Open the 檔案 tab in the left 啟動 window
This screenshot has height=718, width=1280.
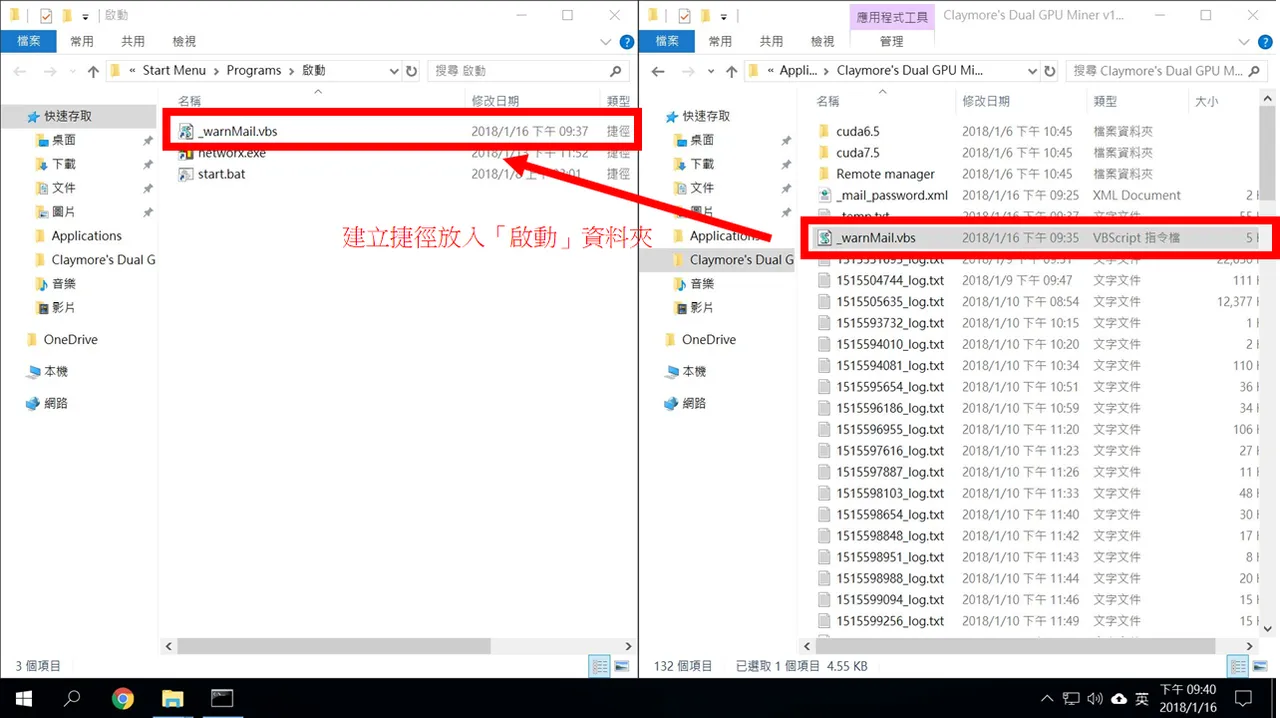28,41
